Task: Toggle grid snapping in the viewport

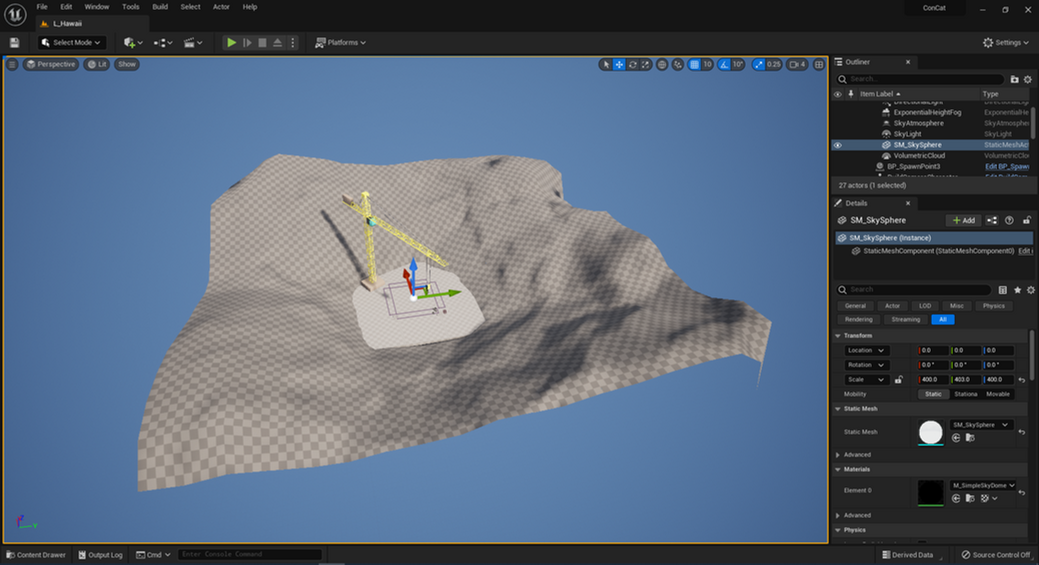Action: click(694, 64)
